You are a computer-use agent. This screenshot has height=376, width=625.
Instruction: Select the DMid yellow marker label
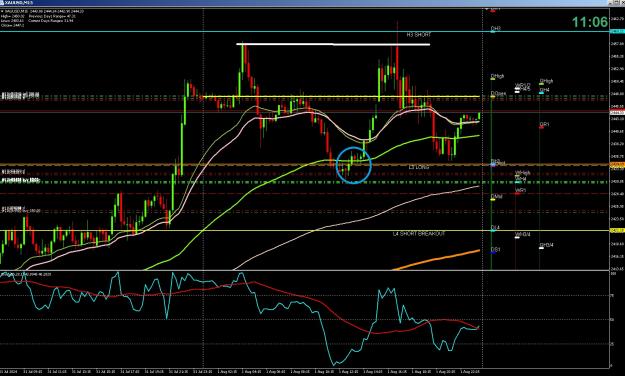point(496,197)
